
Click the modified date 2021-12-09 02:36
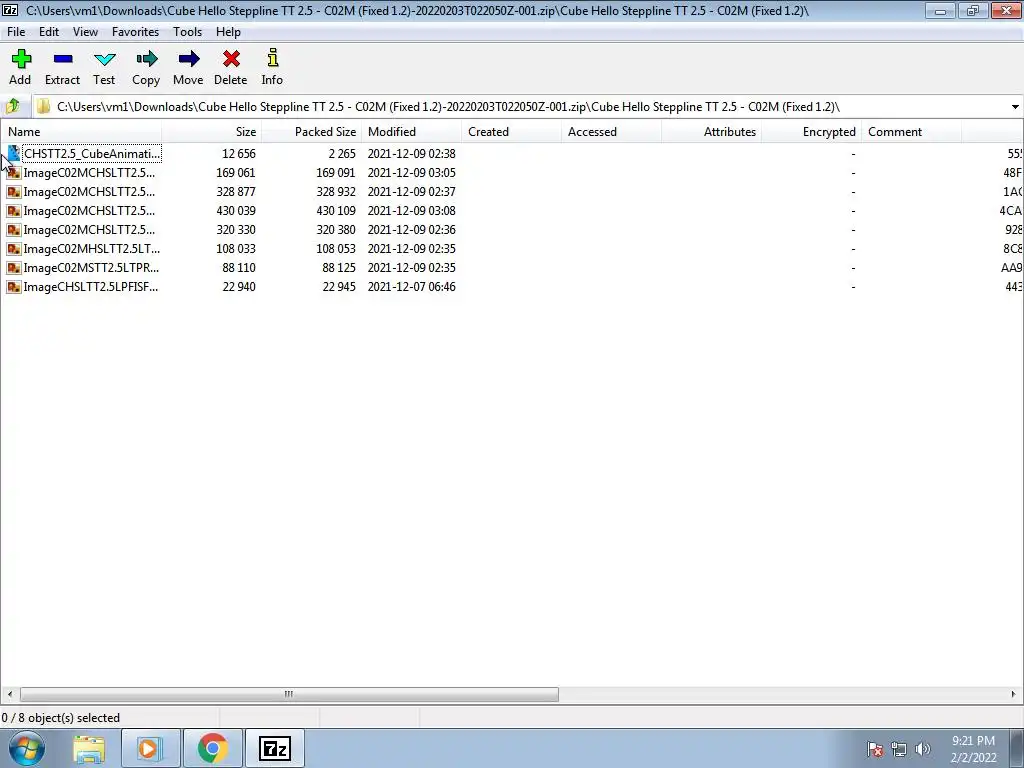pyautogui.click(x=411, y=229)
